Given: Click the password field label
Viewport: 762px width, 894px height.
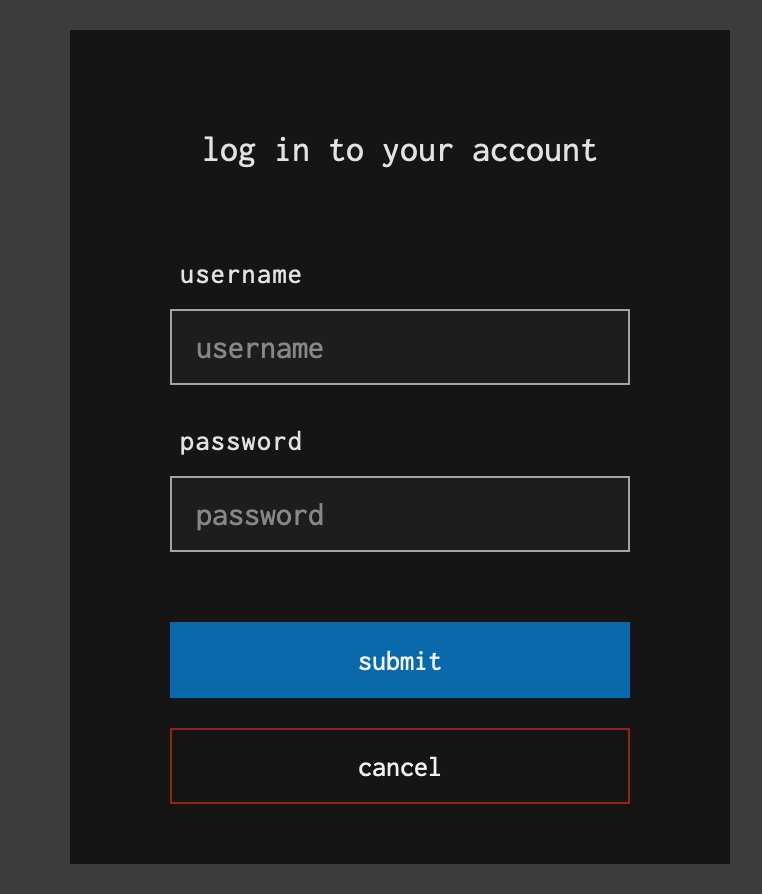Looking at the screenshot, I should click(x=240, y=441).
